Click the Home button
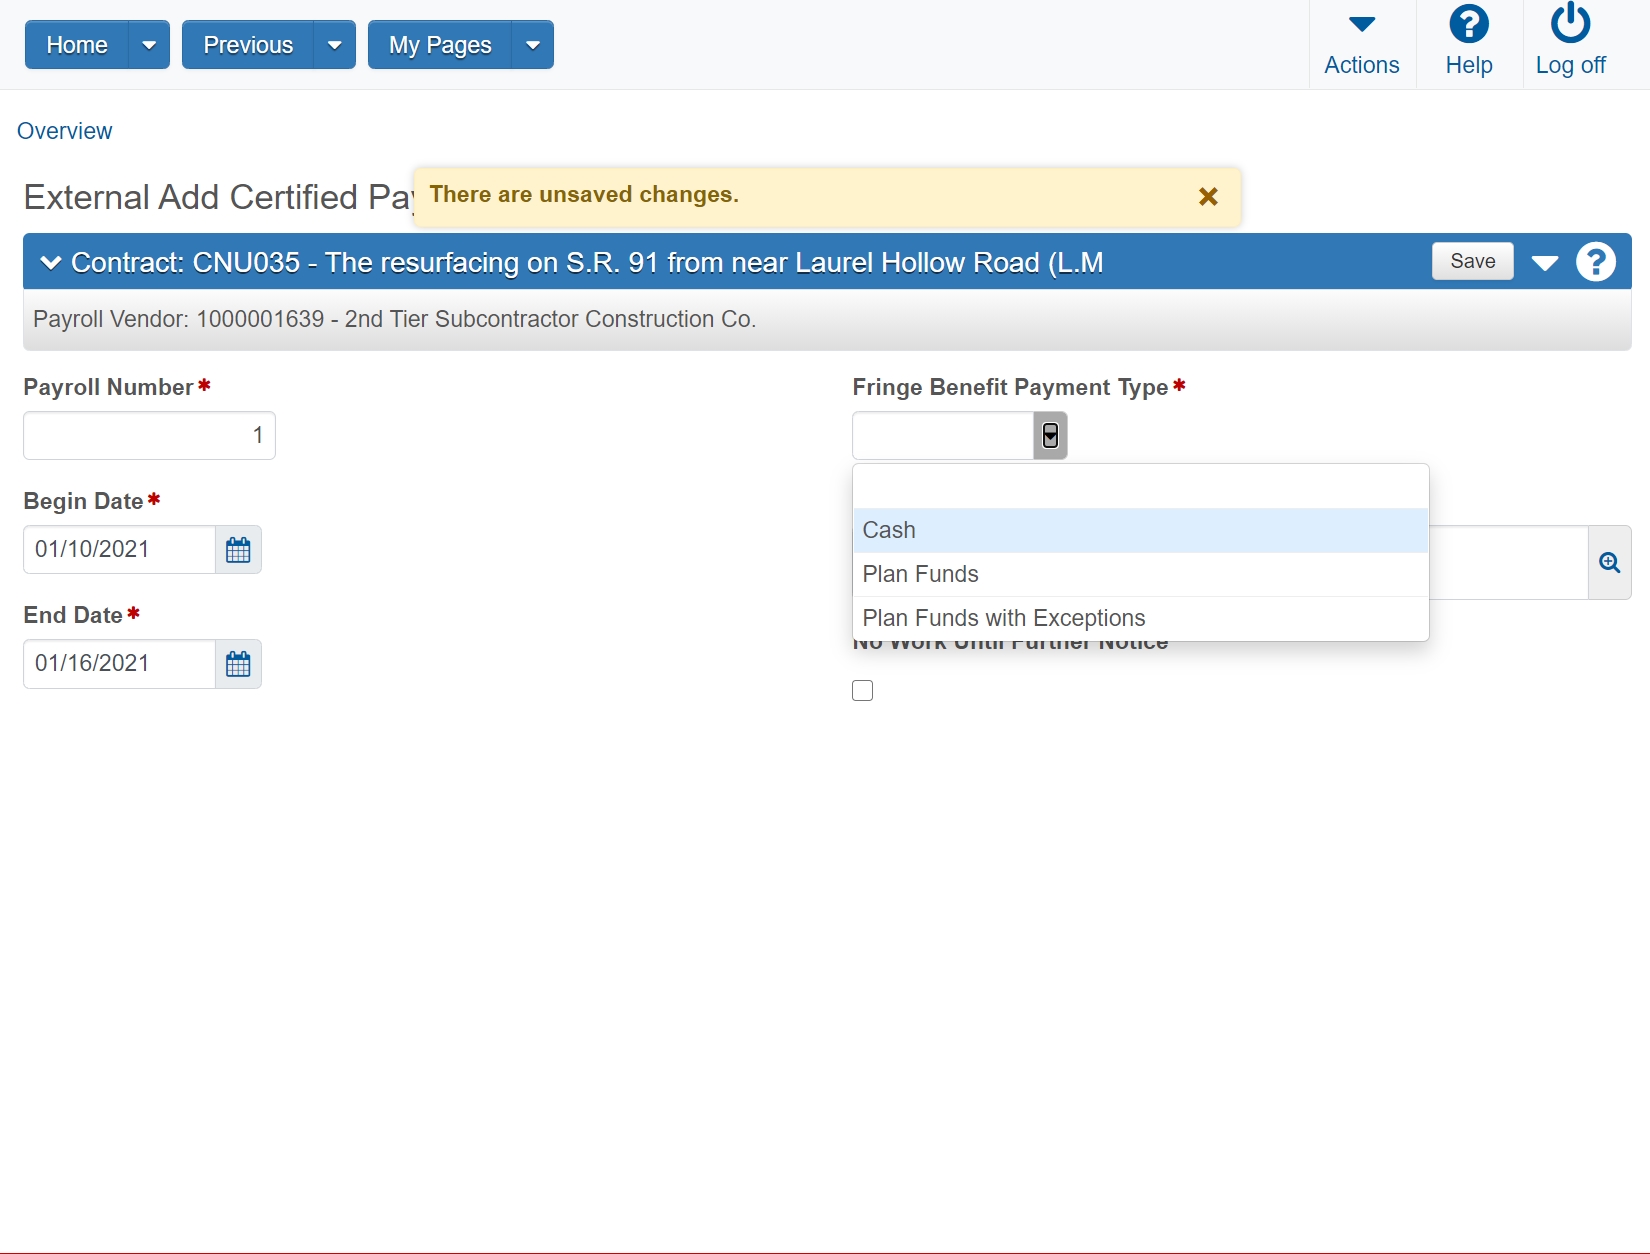 pos(77,45)
